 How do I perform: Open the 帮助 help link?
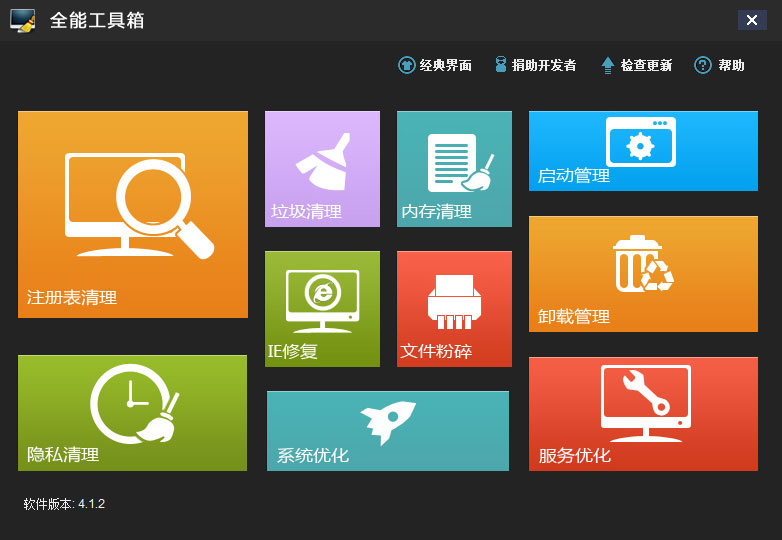click(x=719, y=65)
